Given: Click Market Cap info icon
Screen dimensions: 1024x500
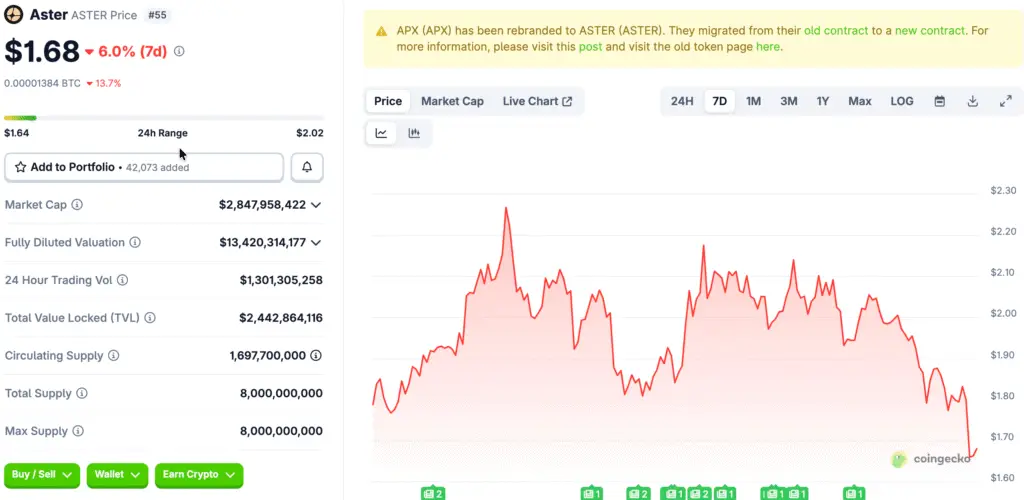Looking at the screenshot, I should point(78,205).
